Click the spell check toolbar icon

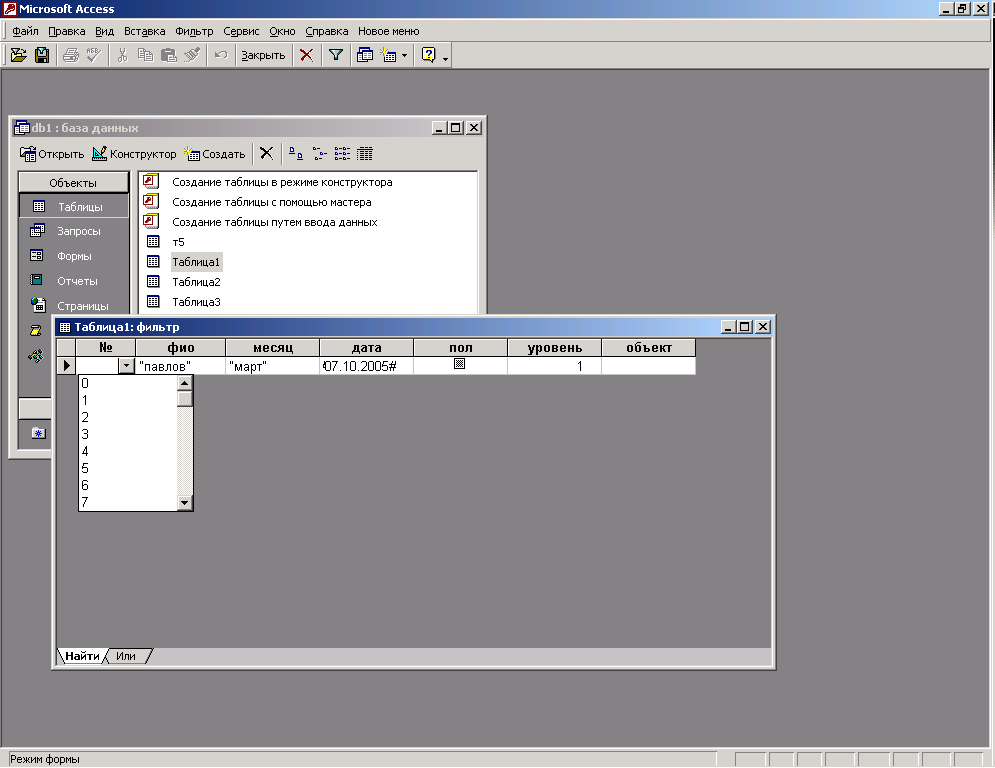pos(94,55)
